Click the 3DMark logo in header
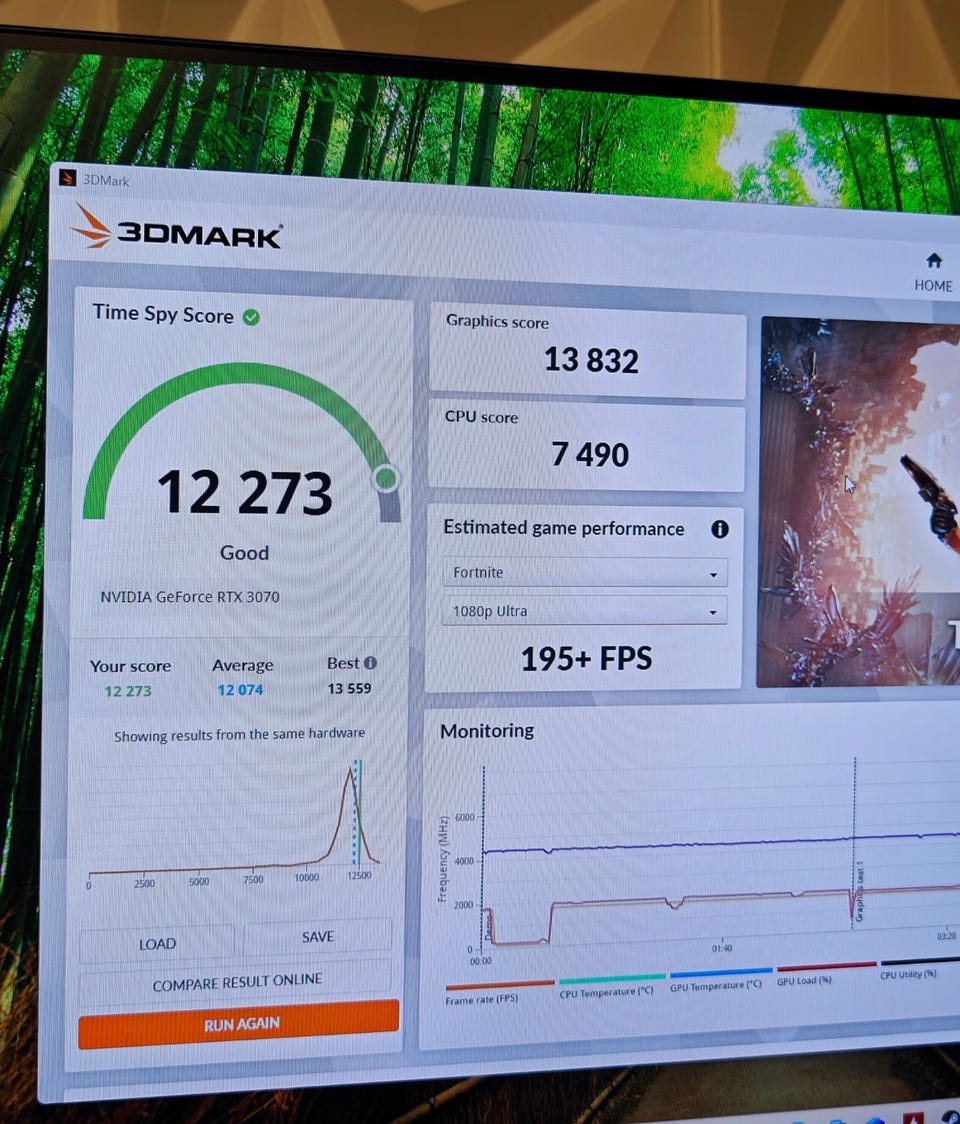 (x=176, y=229)
